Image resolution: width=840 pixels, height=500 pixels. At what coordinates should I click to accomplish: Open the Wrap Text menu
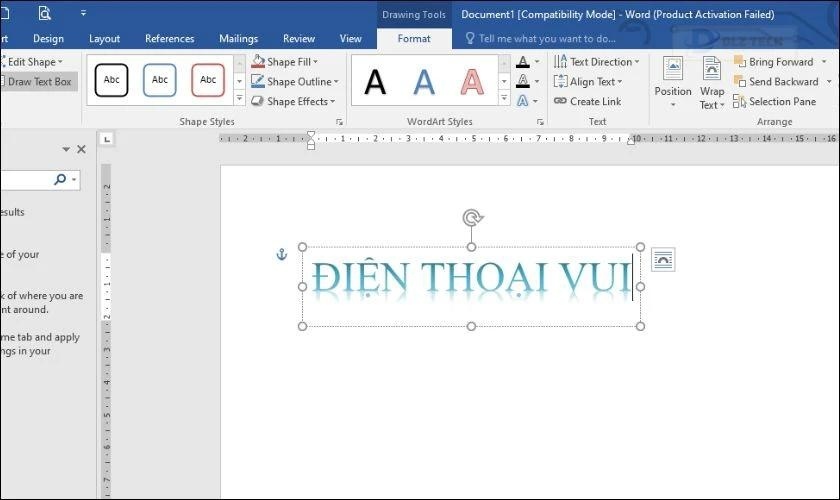pos(712,83)
